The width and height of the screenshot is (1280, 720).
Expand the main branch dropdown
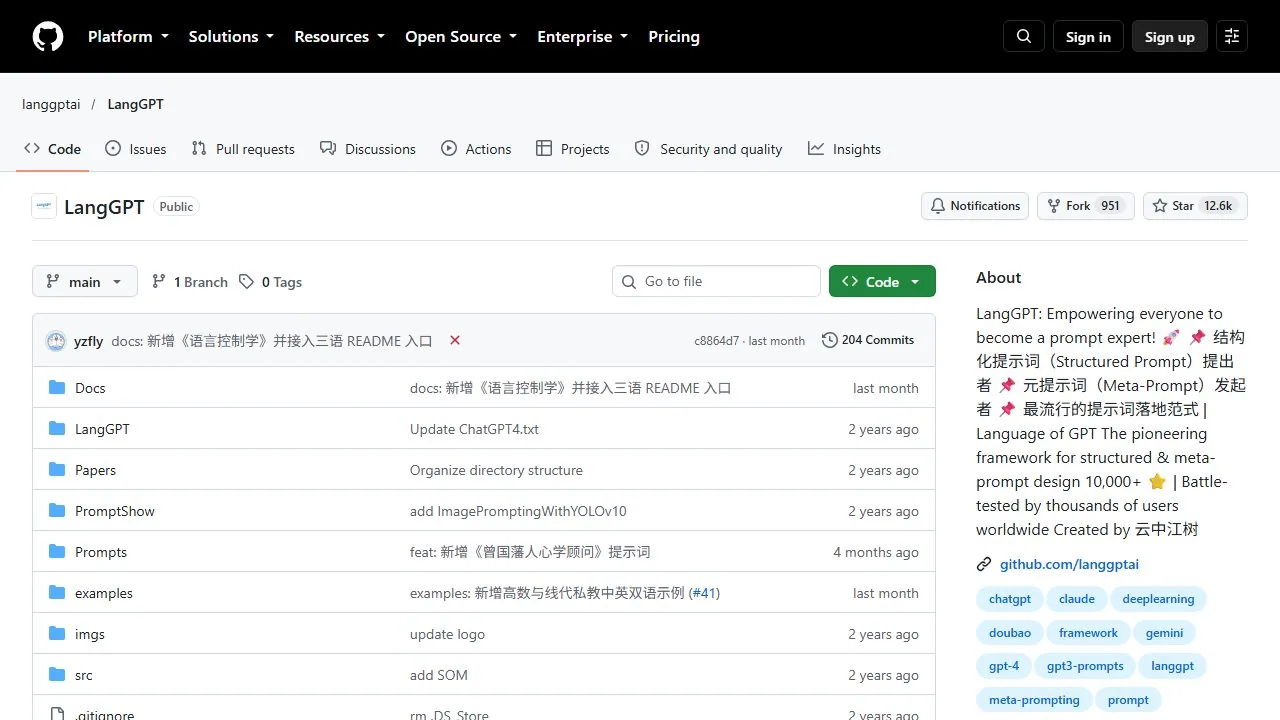84,282
